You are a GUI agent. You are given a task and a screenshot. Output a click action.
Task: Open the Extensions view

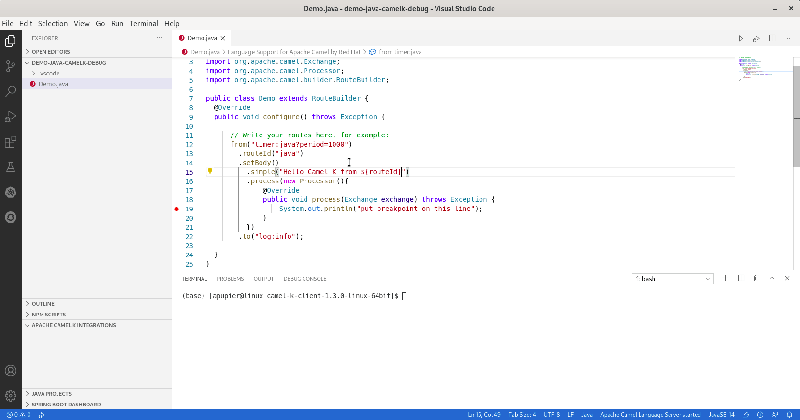pos(10,142)
